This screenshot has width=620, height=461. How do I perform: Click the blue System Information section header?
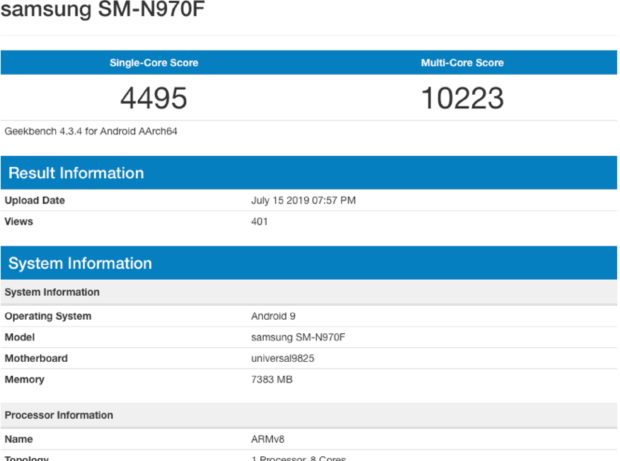[x=309, y=263]
